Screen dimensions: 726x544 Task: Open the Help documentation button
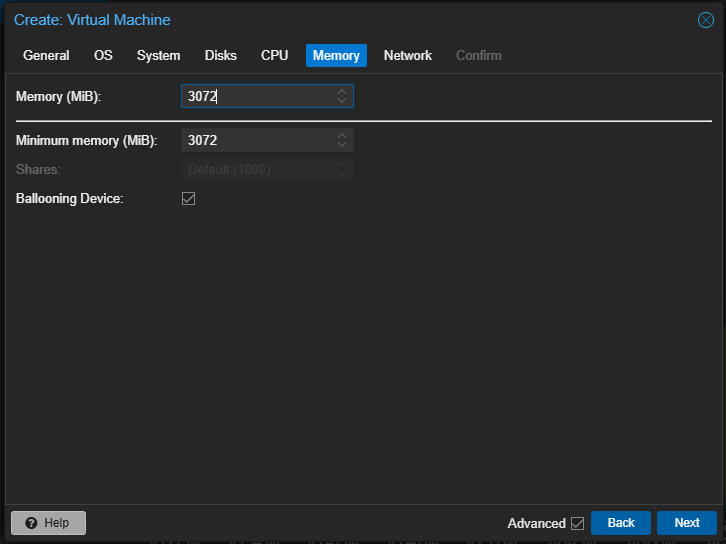(48, 523)
